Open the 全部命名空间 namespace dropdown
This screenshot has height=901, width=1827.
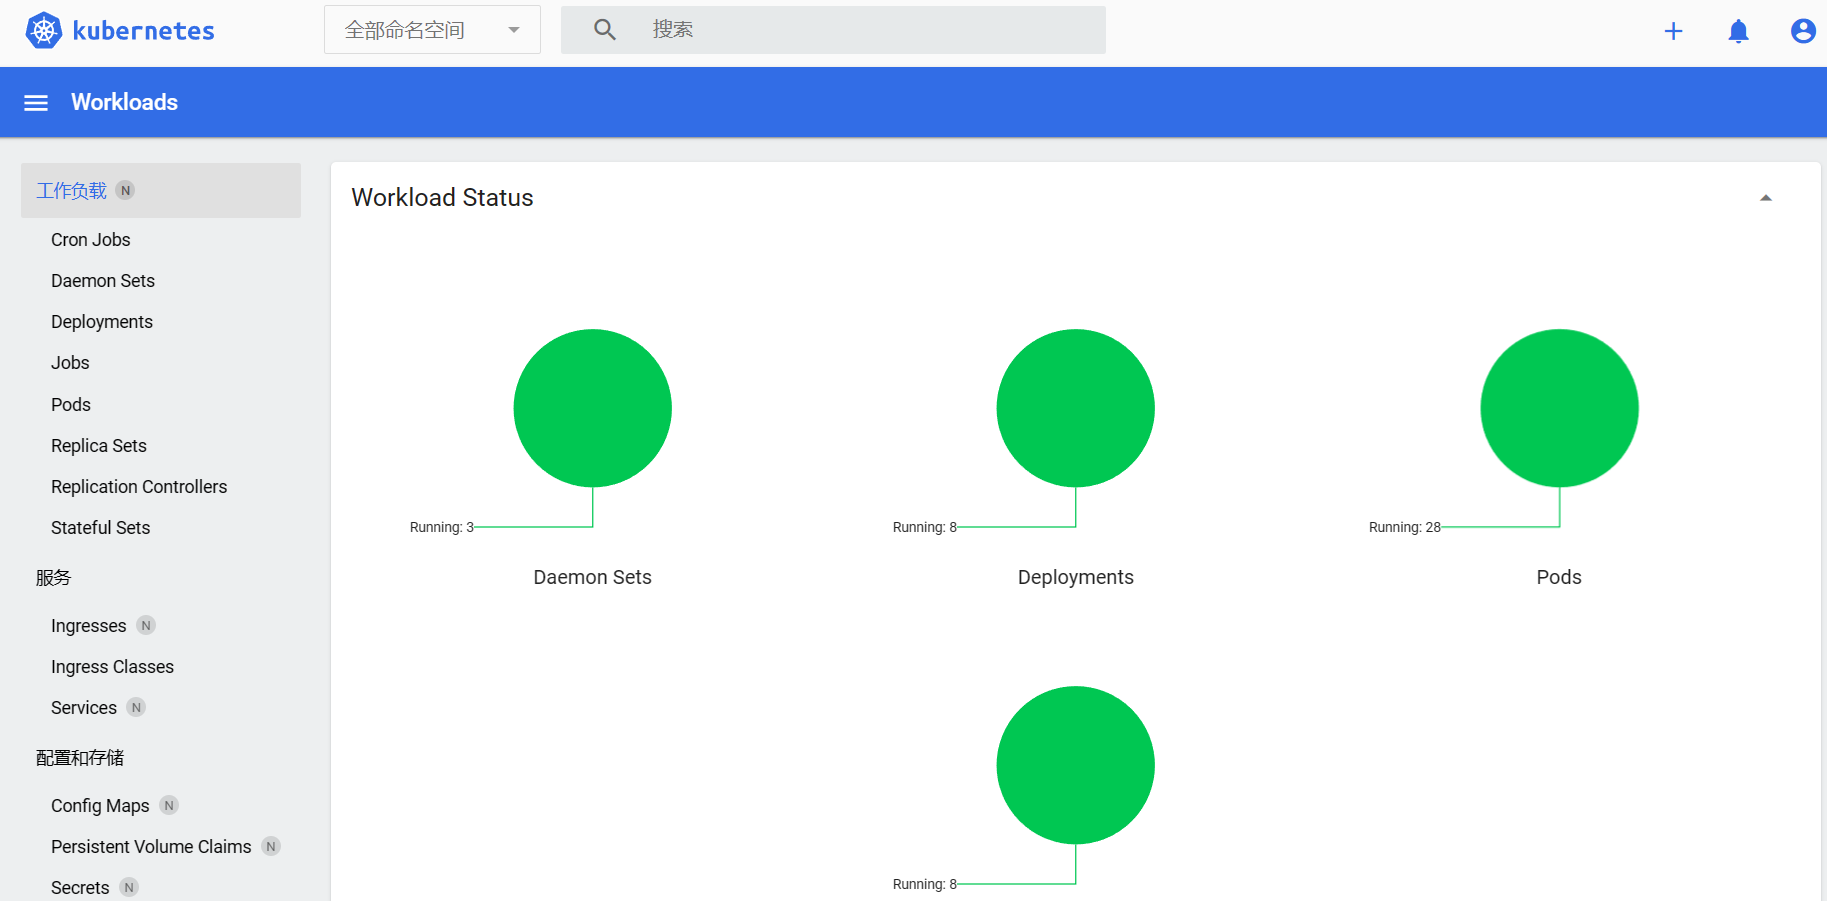pos(432,30)
